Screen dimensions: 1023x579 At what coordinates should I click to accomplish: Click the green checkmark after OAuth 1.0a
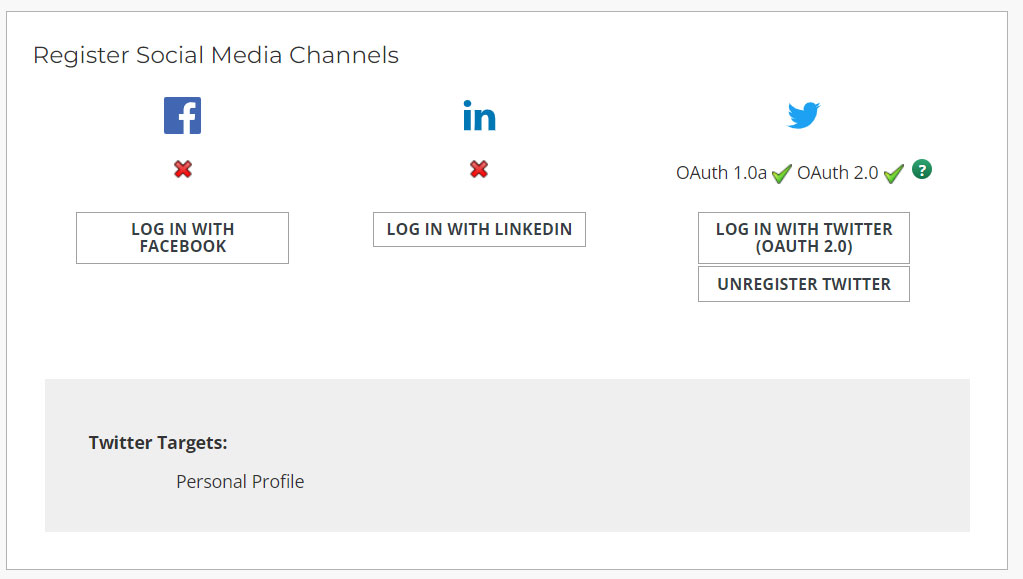click(x=782, y=173)
